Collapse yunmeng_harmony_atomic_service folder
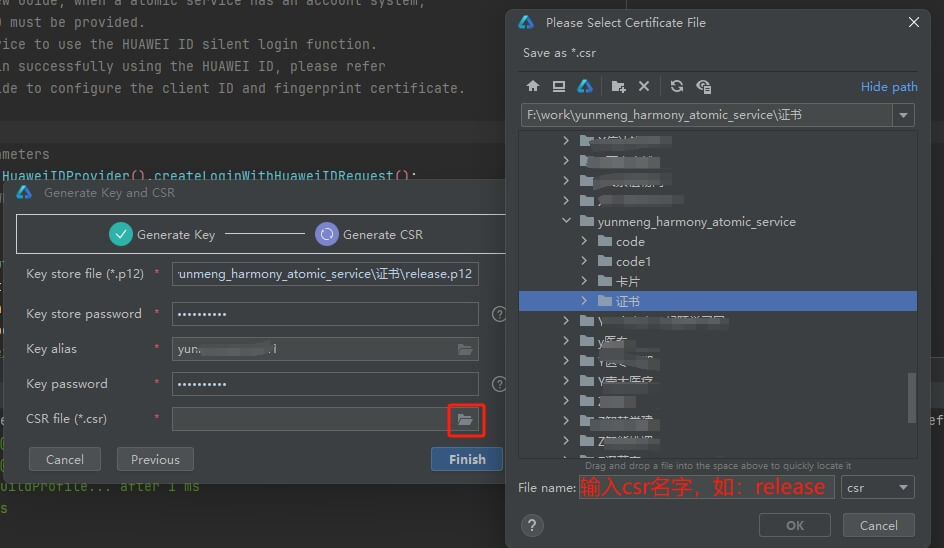 pos(566,221)
